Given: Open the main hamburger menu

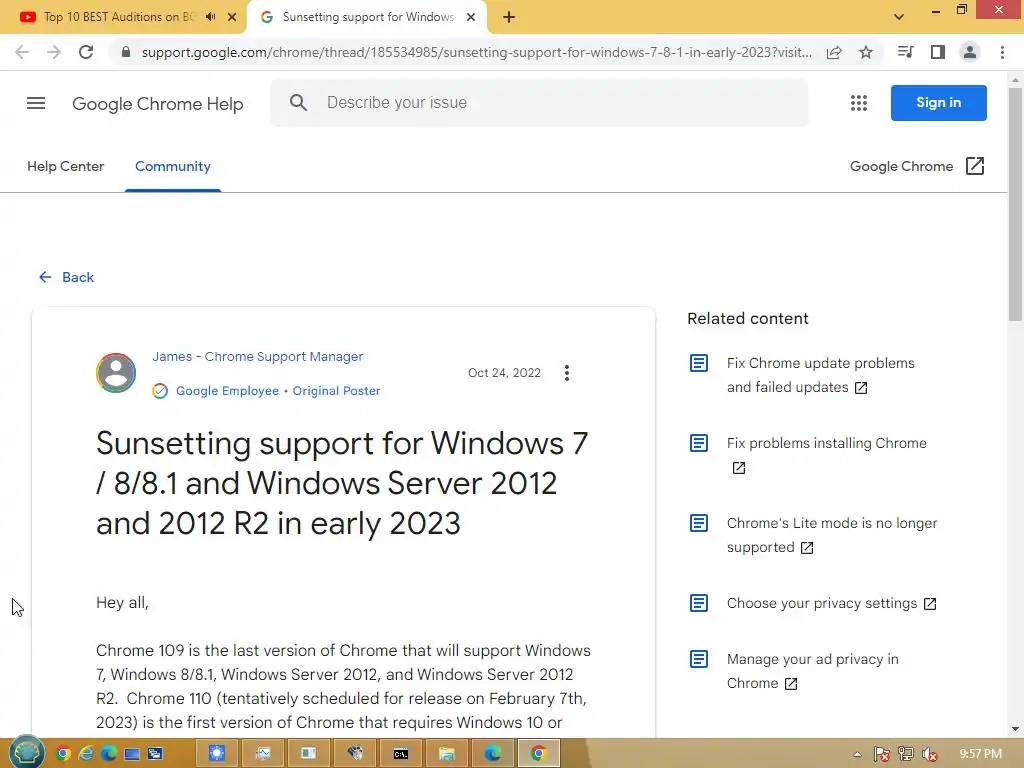Looking at the screenshot, I should pos(36,103).
